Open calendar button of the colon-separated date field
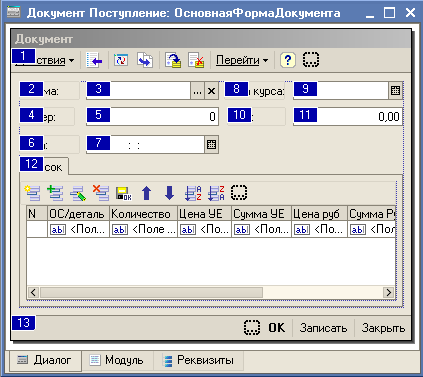Screen dimensions: 423x377 [211, 145]
